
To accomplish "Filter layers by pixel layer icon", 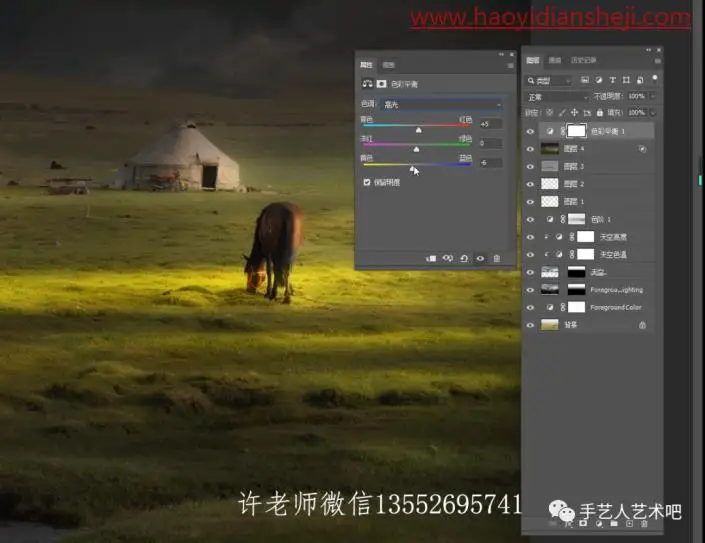I will (585, 80).
